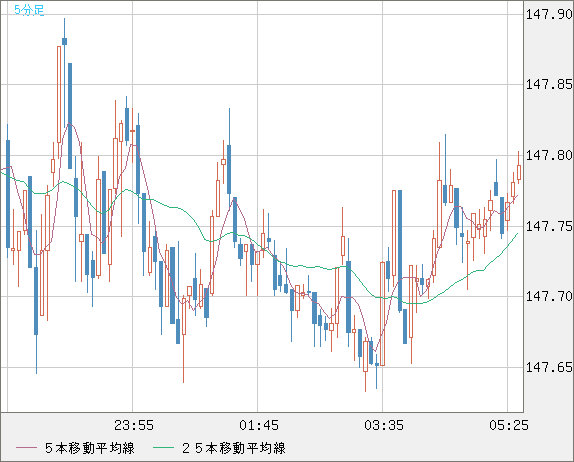This screenshot has height=462, width=574.
Task: Click the 147.75 price axis label
Action: coord(549,226)
